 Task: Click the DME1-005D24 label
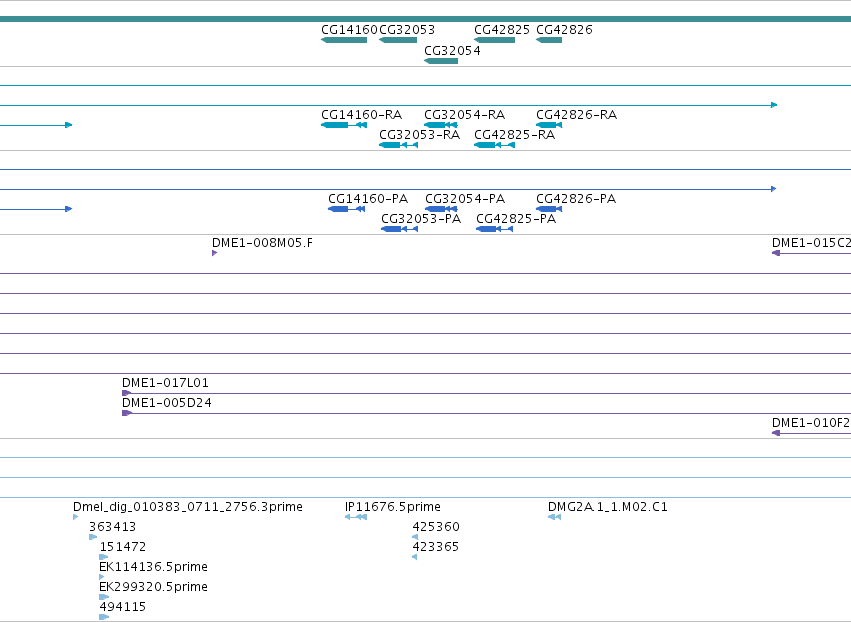click(x=167, y=403)
